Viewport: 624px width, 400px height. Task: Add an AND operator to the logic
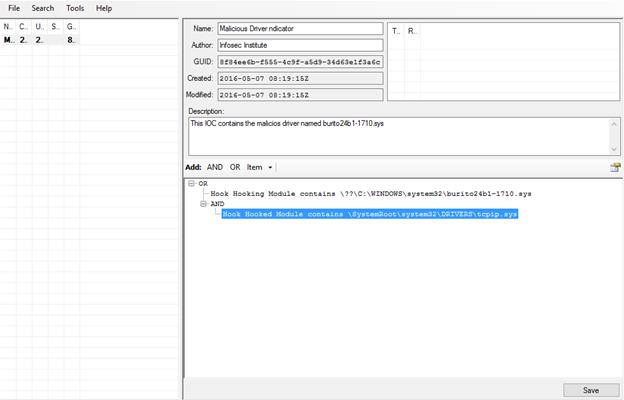pos(215,167)
